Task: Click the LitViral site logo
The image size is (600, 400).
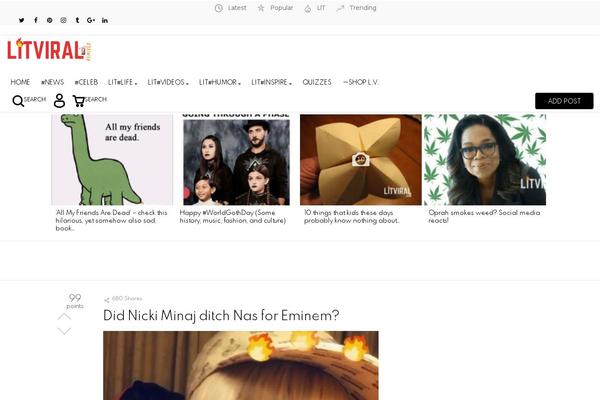Action: [49, 50]
